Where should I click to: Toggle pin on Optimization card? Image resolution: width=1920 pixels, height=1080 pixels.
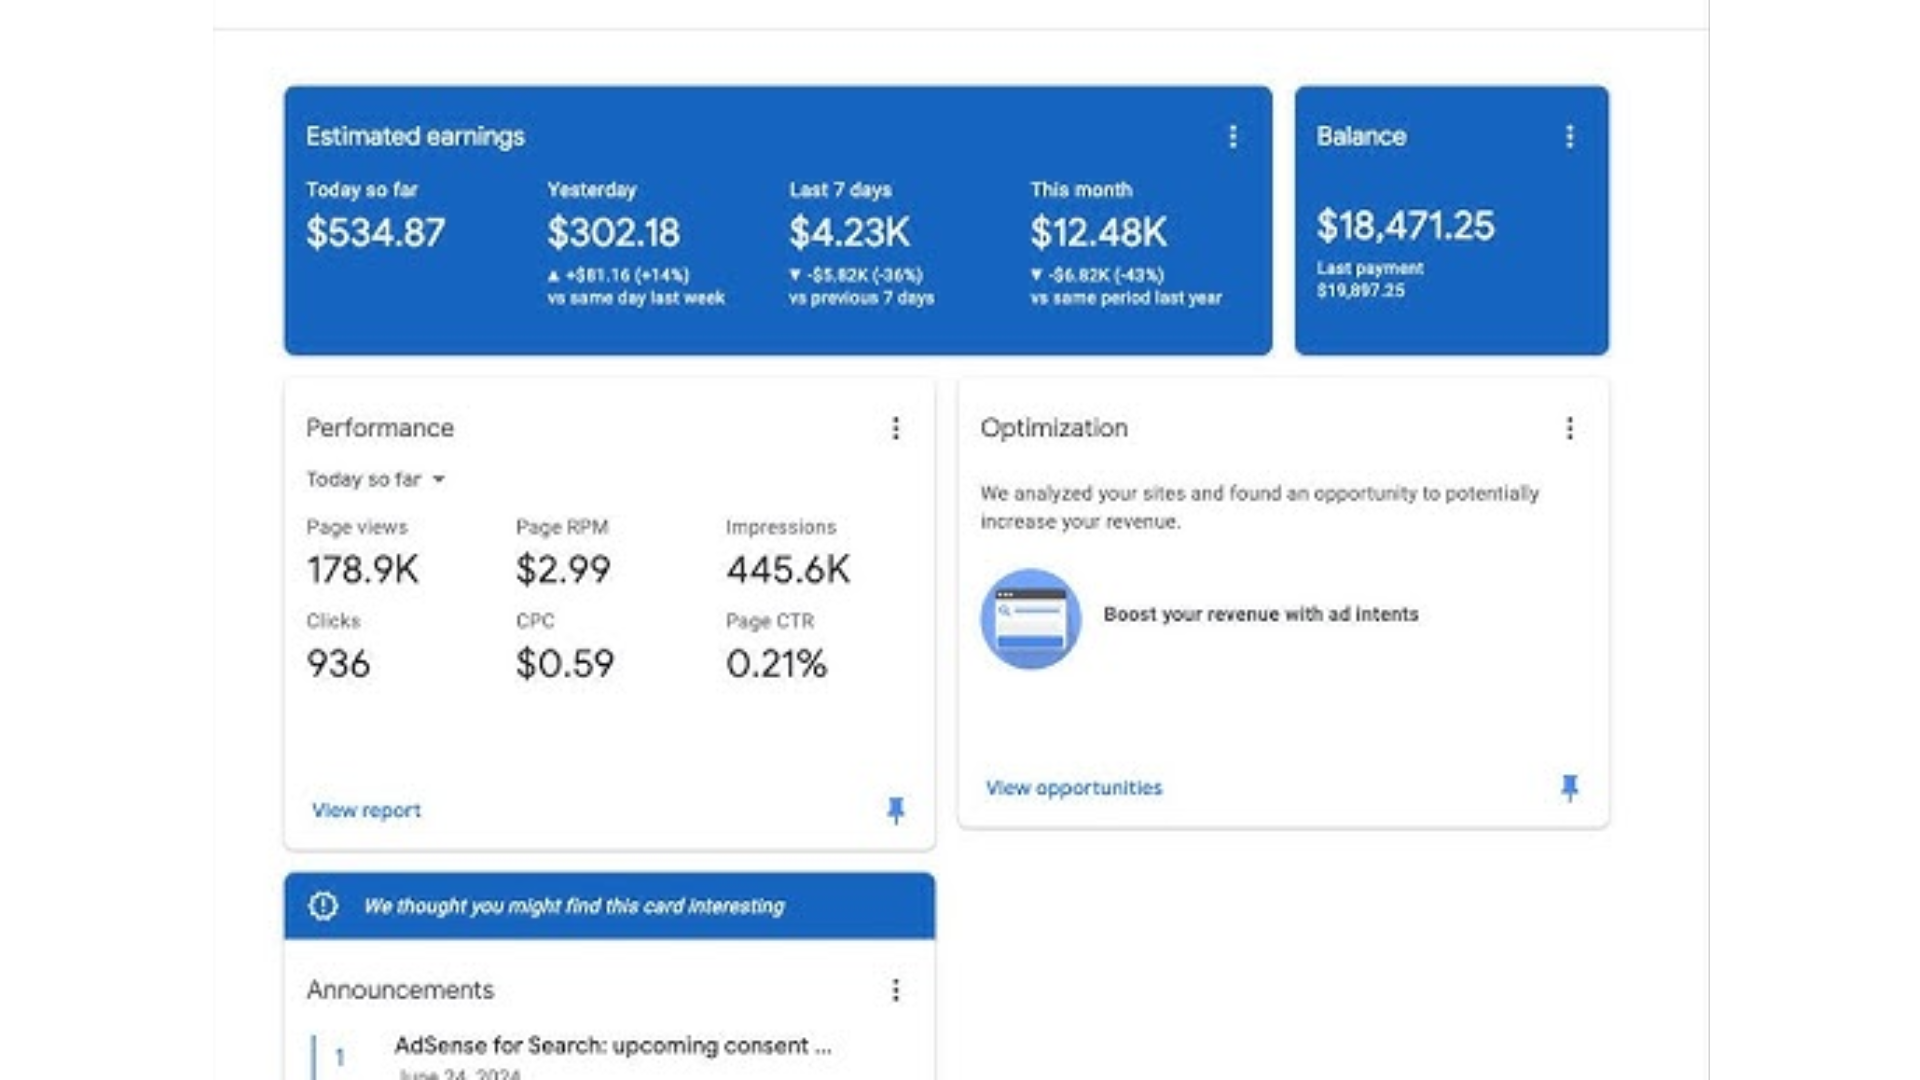click(1569, 788)
